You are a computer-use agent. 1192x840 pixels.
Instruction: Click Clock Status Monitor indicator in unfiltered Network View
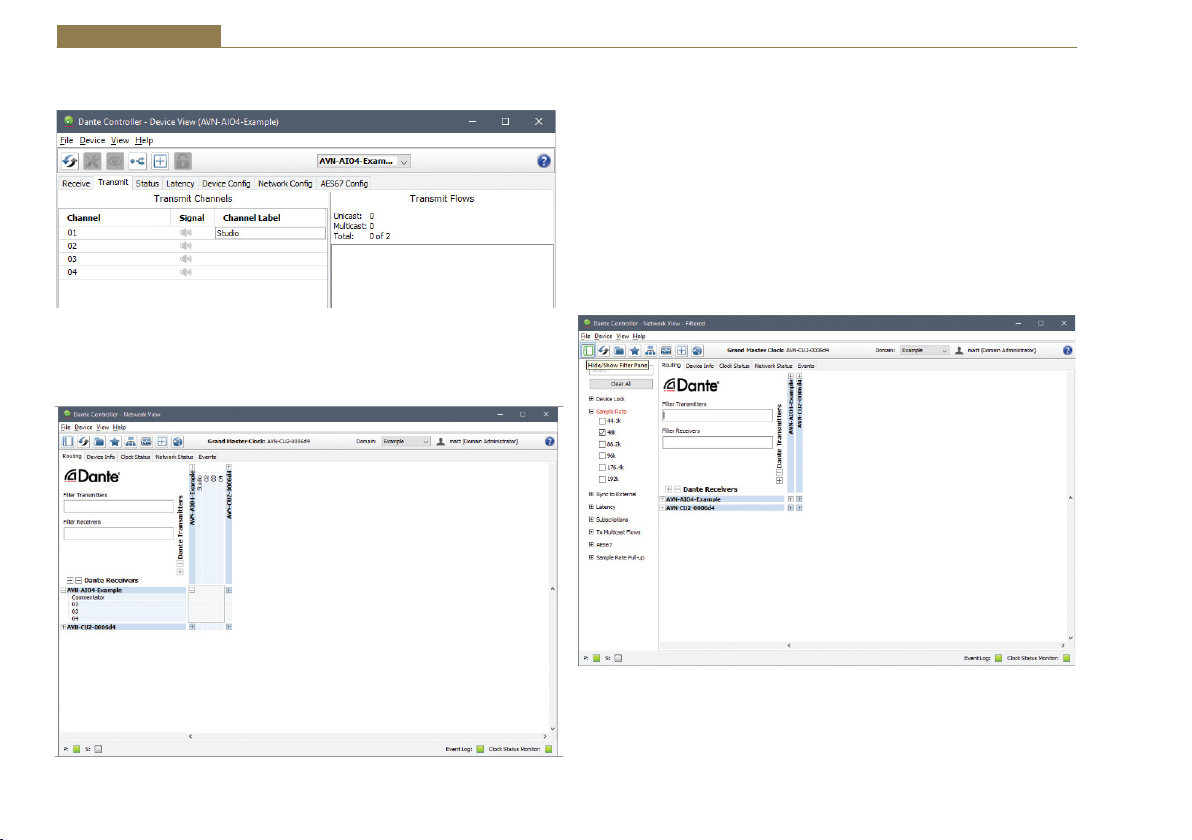549,750
